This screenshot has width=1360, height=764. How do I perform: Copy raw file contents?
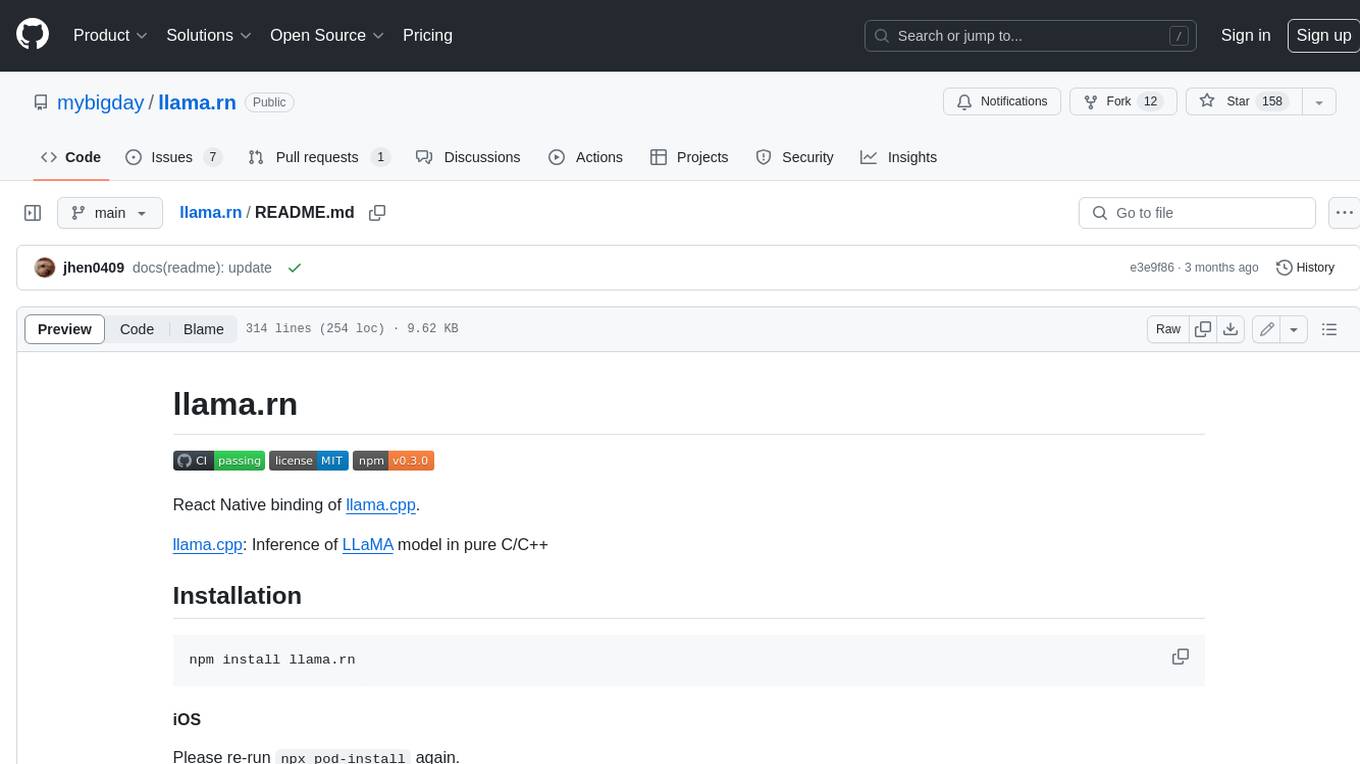click(x=1203, y=329)
